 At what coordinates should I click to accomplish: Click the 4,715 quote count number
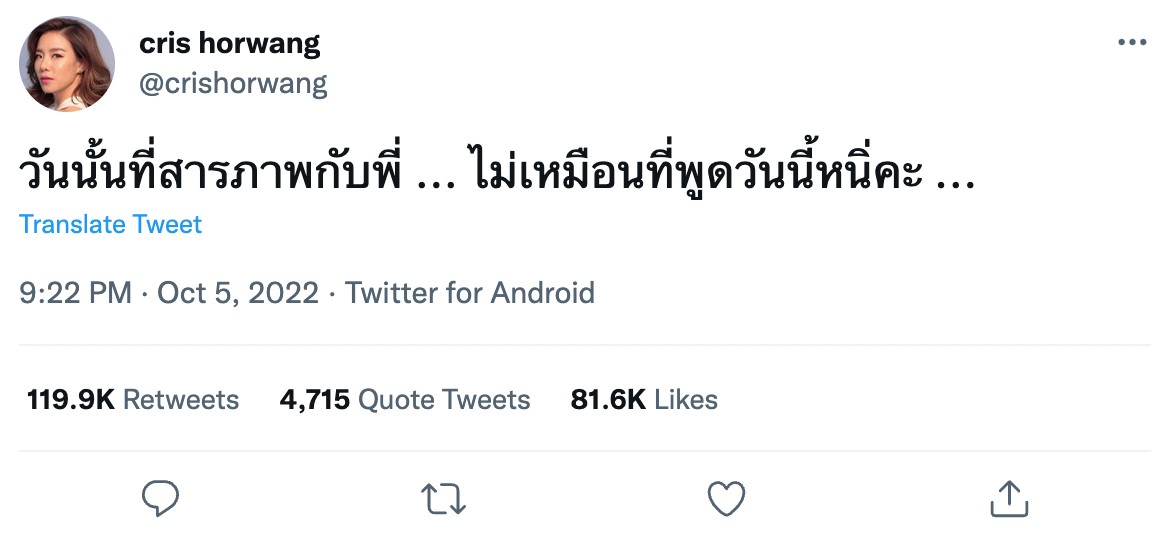point(314,400)
